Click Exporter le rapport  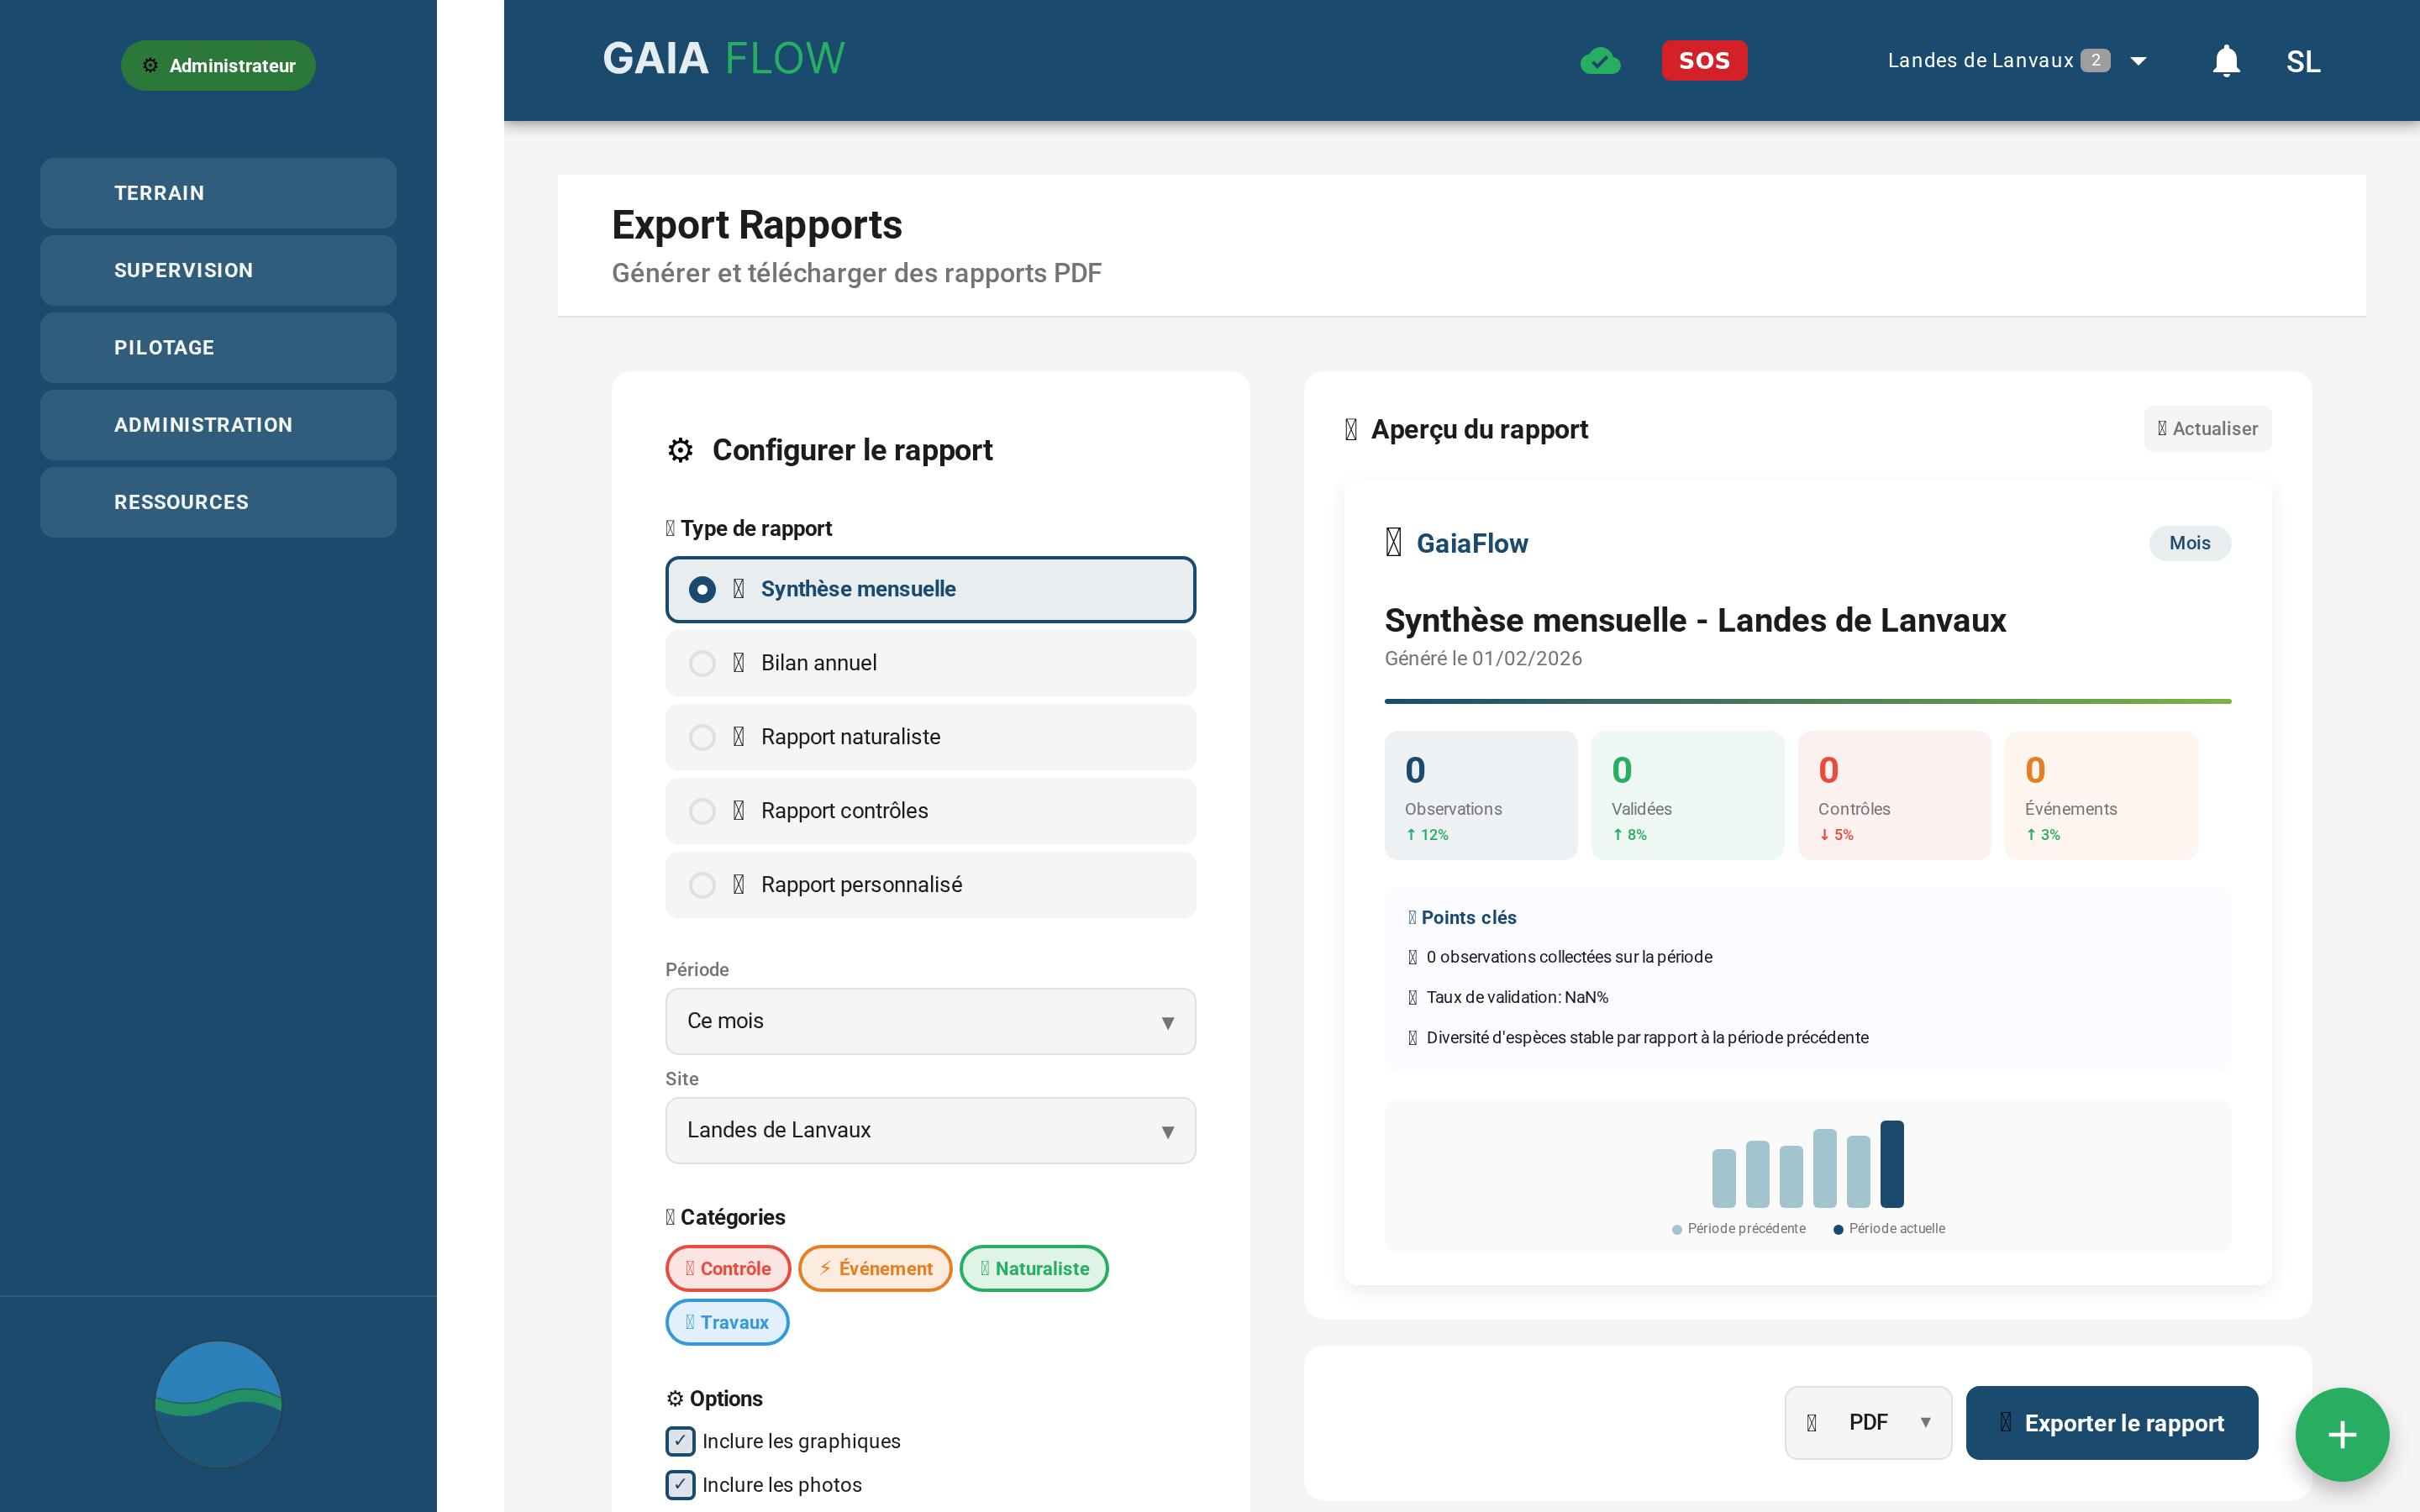(2112, 1422)
